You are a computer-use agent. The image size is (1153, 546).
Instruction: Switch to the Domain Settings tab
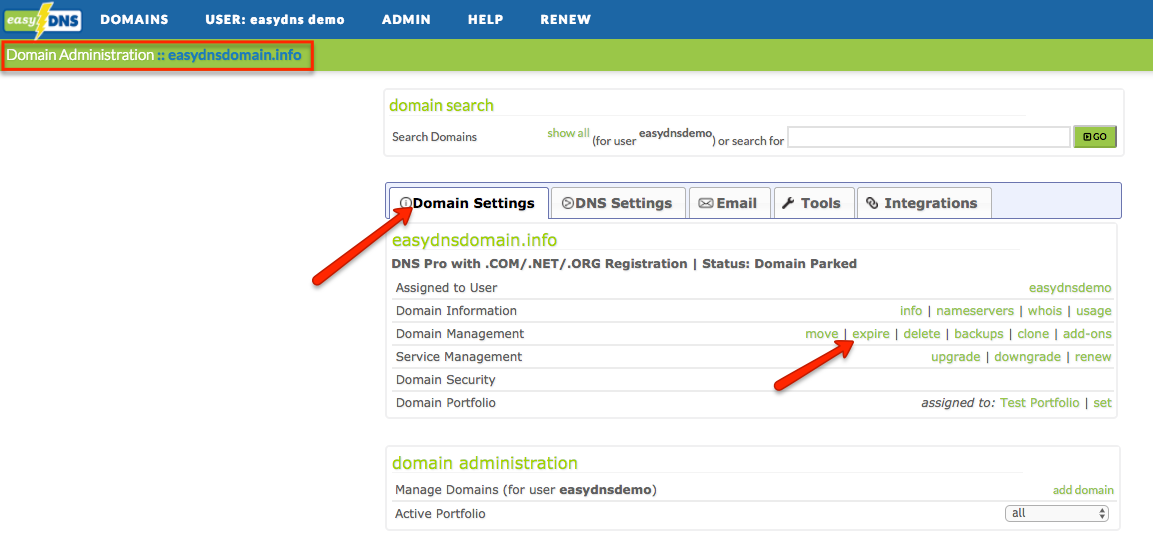[x=468, y=203]
